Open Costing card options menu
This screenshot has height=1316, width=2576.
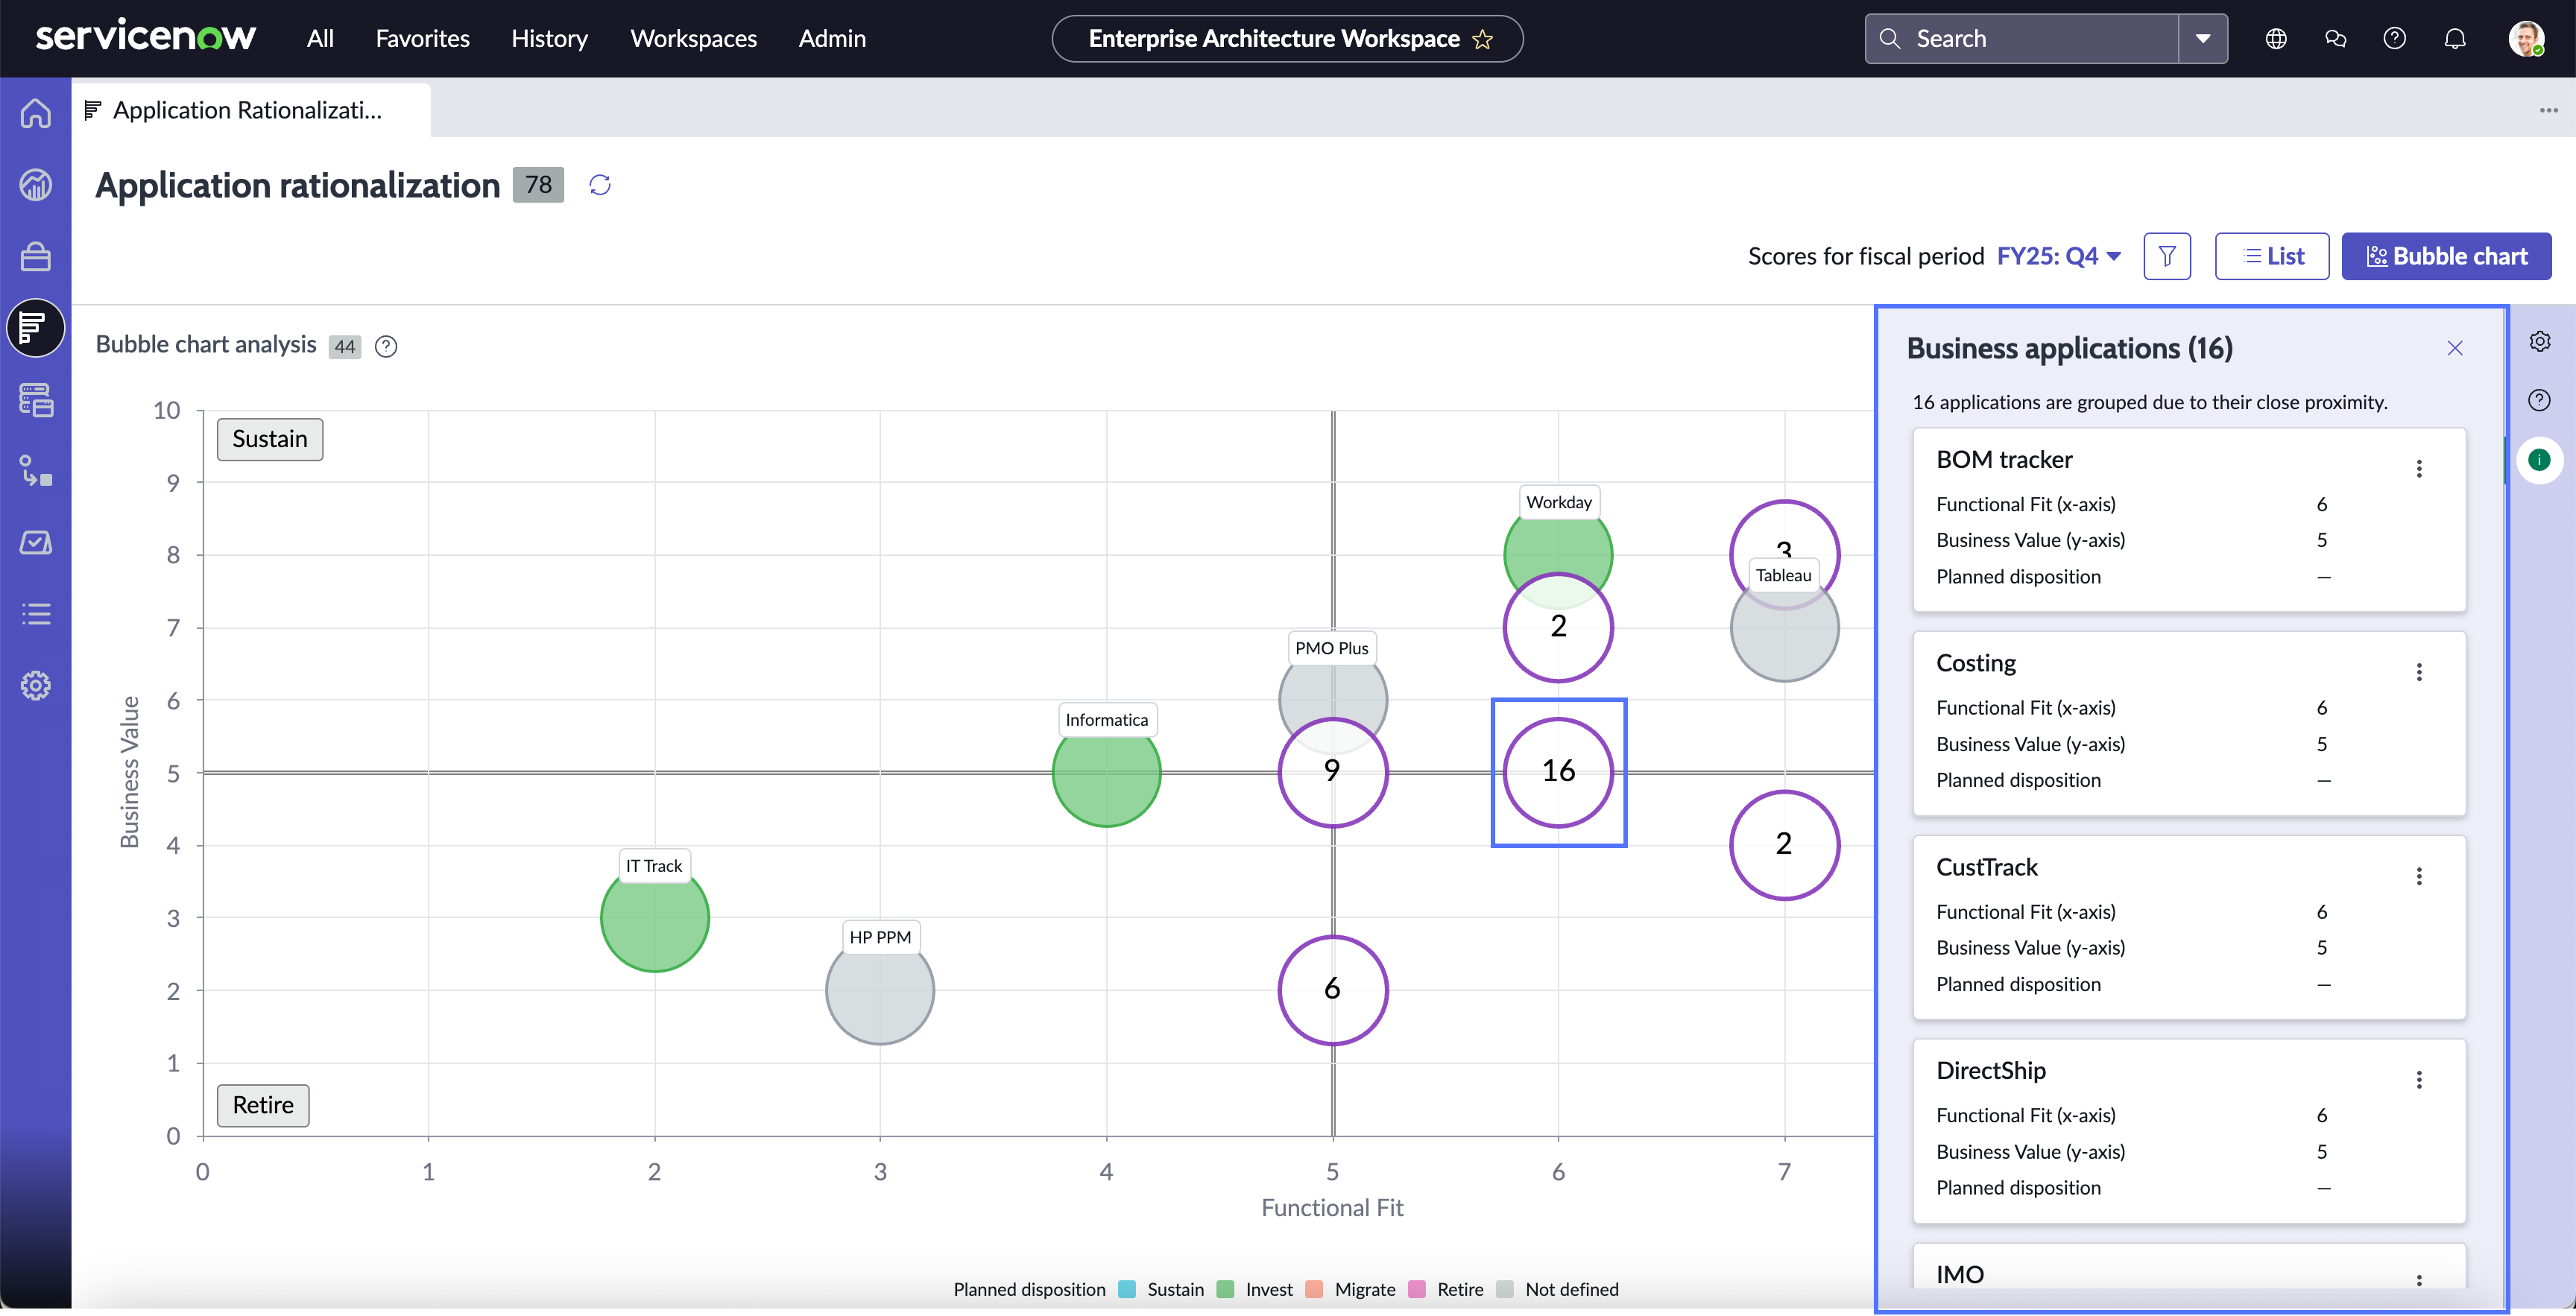(x=2419, y=672)
